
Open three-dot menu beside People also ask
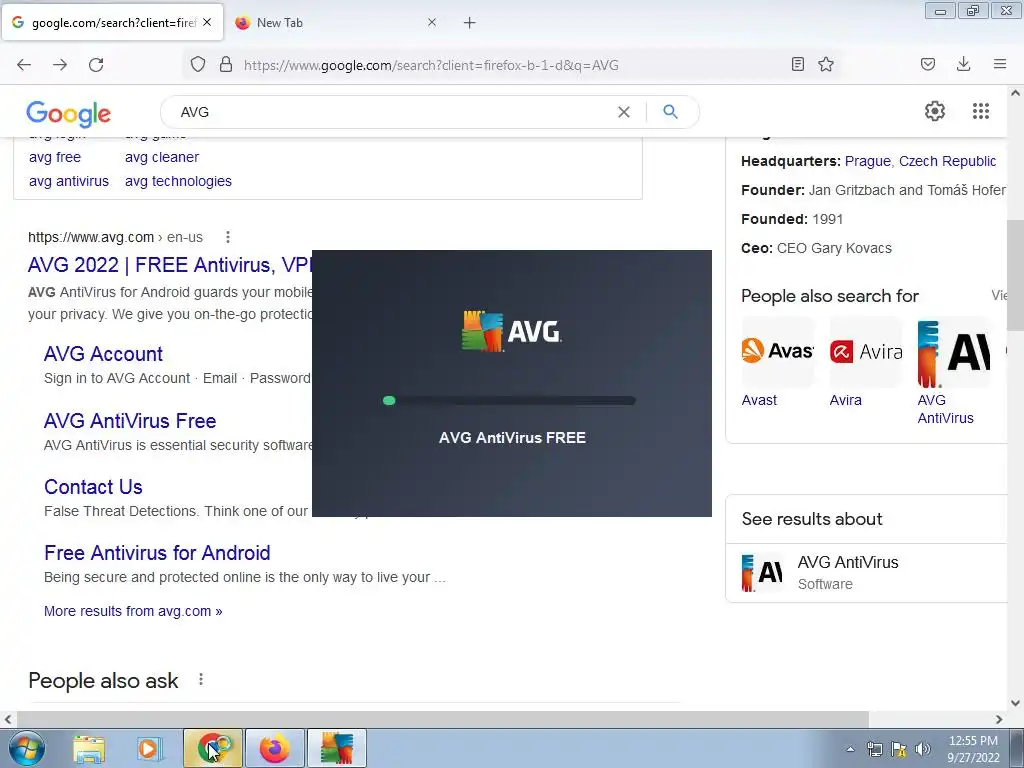pyautogui.click(x=201, y=680)
